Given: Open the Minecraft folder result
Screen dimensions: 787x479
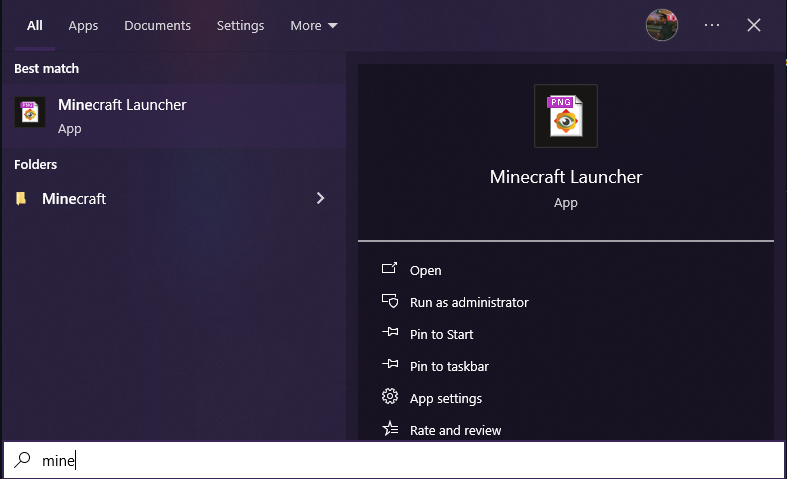Looking at the screenshot, I should (174, 198).
